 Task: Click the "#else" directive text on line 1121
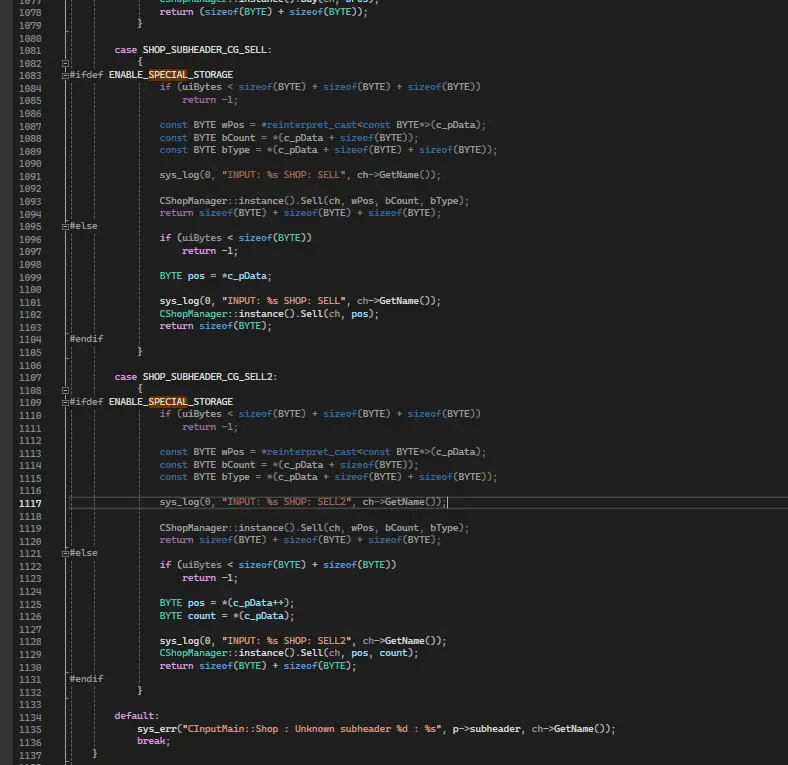point(83,553)
